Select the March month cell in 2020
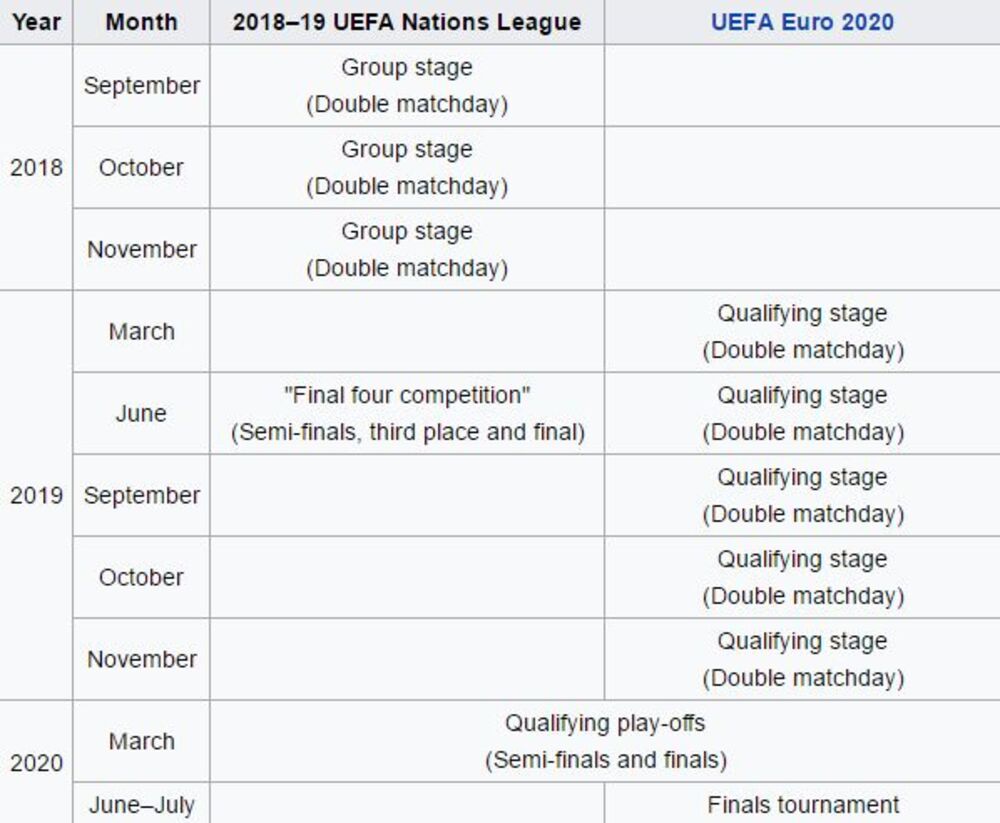 141,741
